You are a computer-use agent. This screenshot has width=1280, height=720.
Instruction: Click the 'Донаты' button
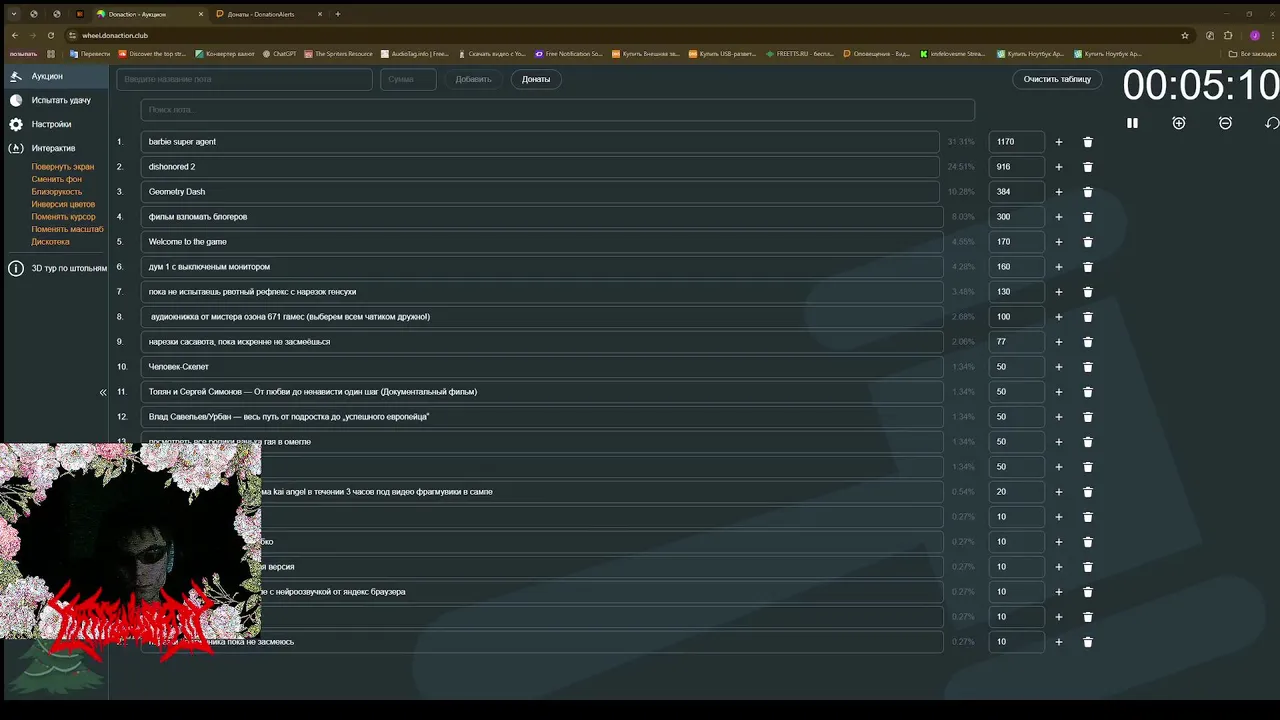(536, 79)
